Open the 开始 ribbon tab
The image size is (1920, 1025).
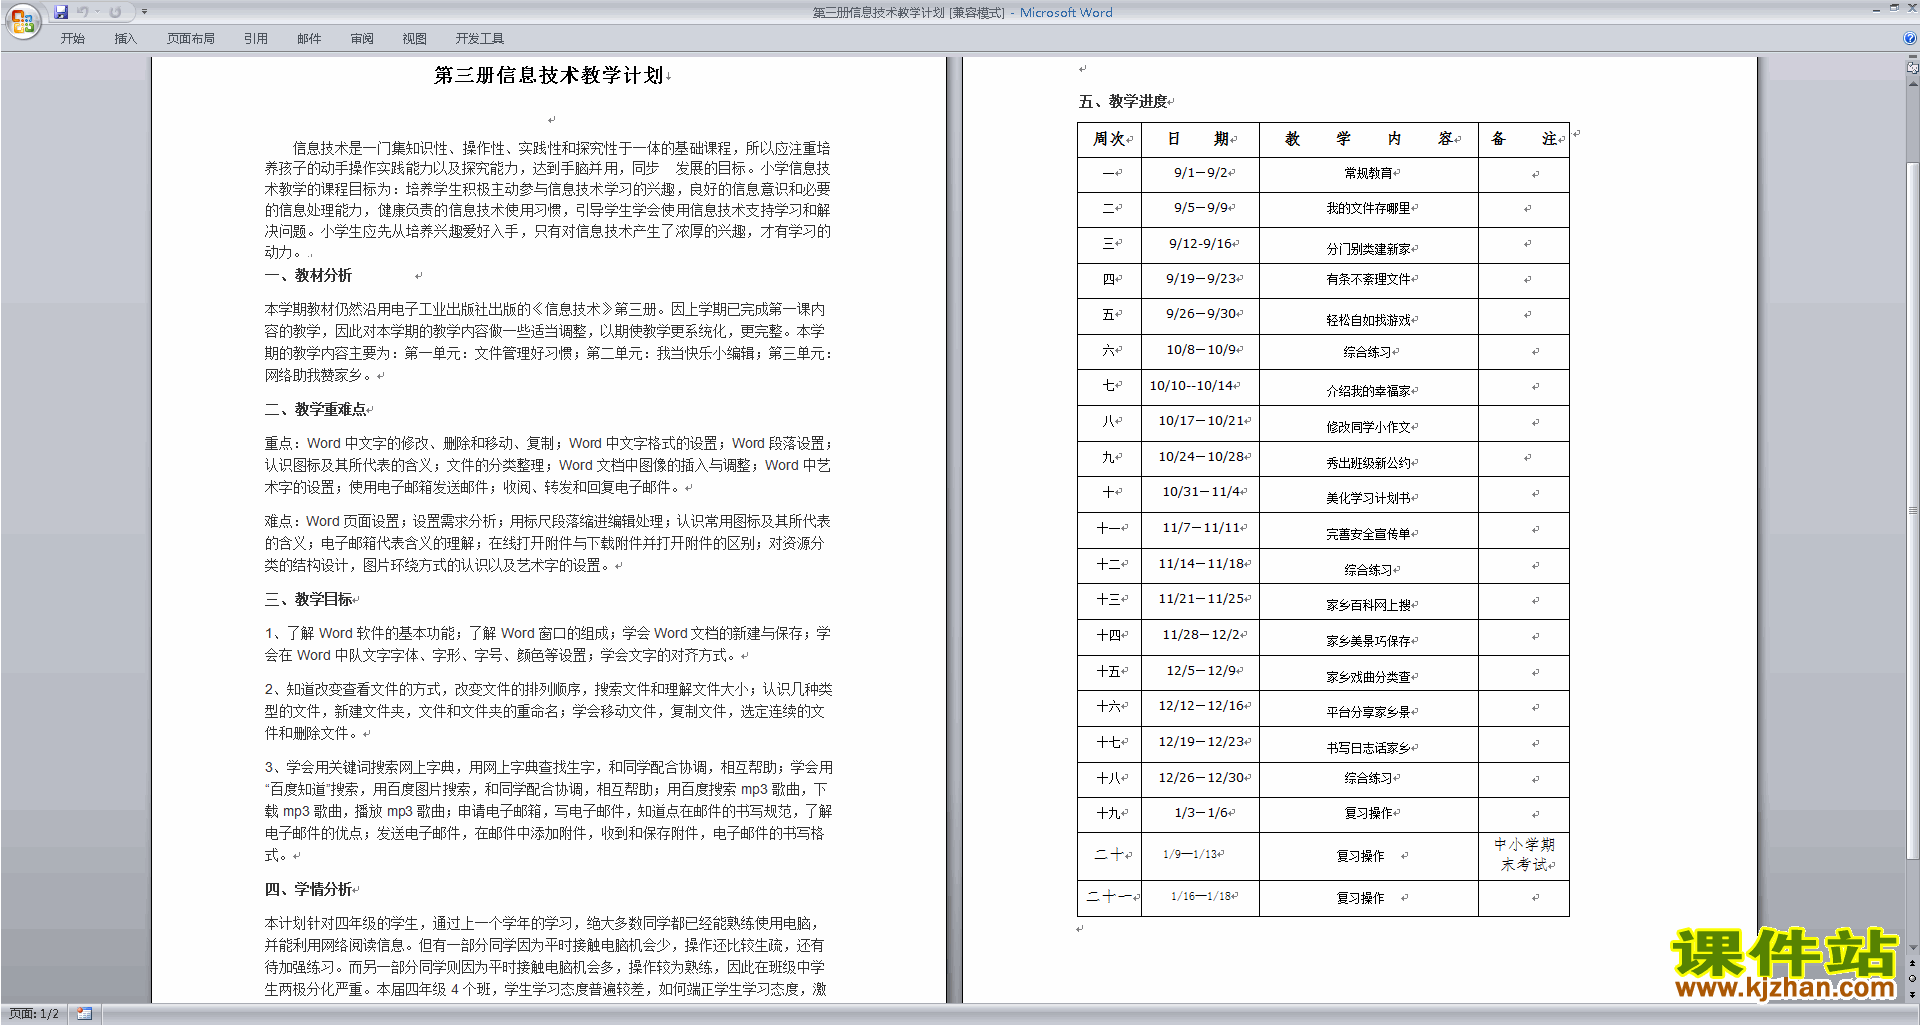click(x=73, y=39)
